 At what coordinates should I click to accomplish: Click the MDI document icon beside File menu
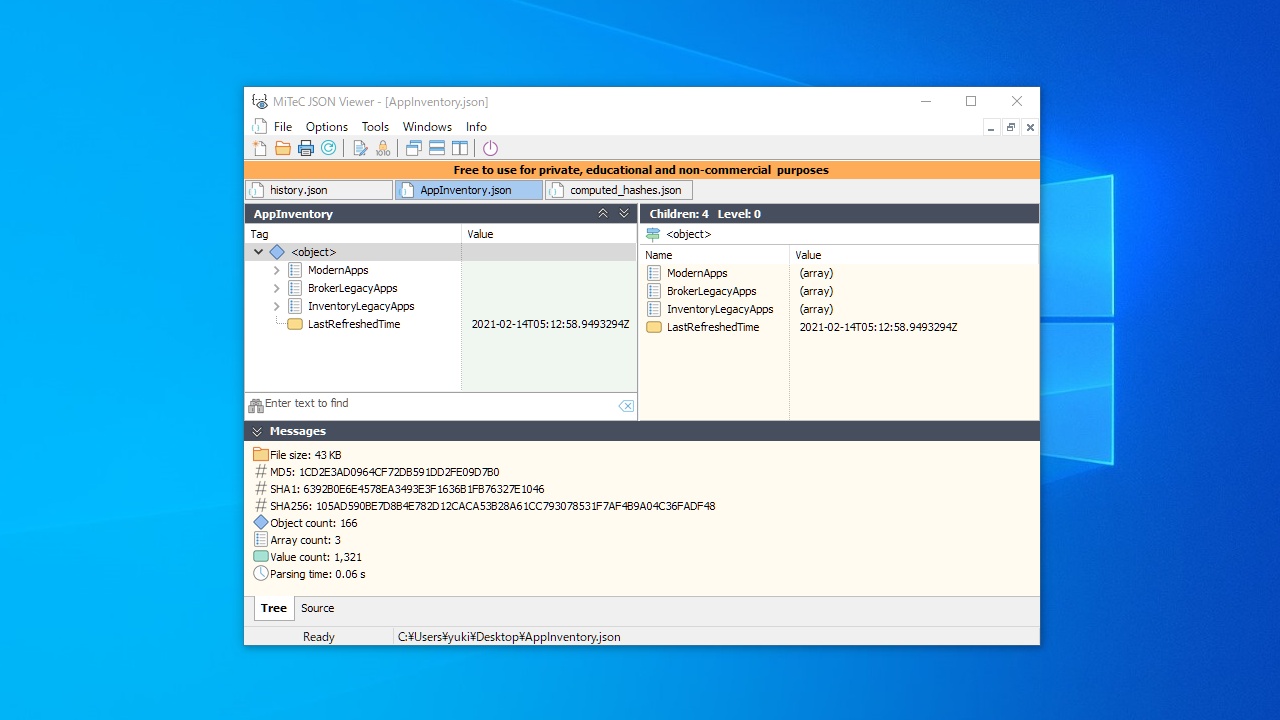point(260,126)
